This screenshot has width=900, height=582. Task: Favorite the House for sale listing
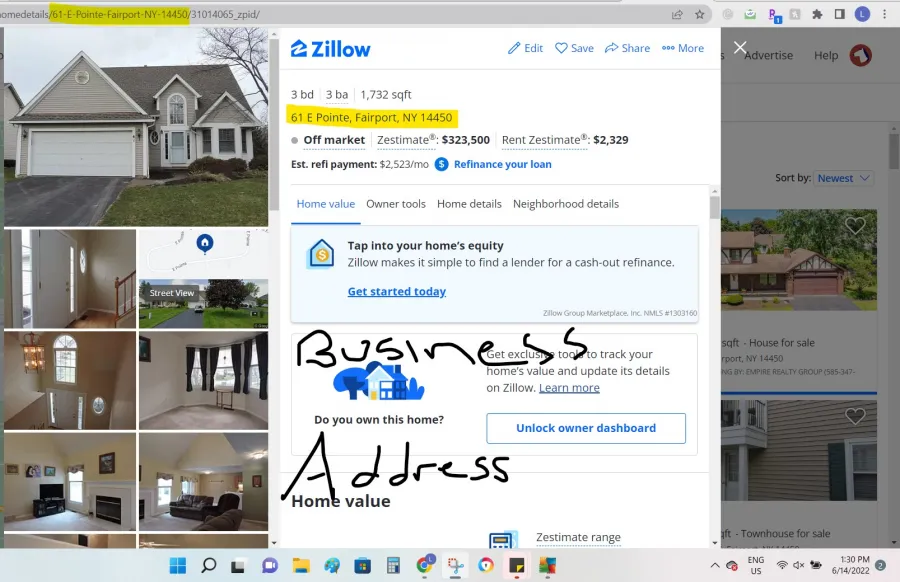click(x=855, y=226)
